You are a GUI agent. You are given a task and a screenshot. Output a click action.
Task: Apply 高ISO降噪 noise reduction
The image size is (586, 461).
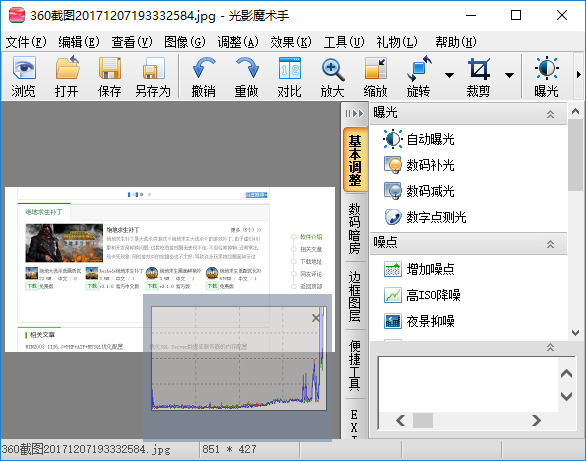click(x=422, y=295)
